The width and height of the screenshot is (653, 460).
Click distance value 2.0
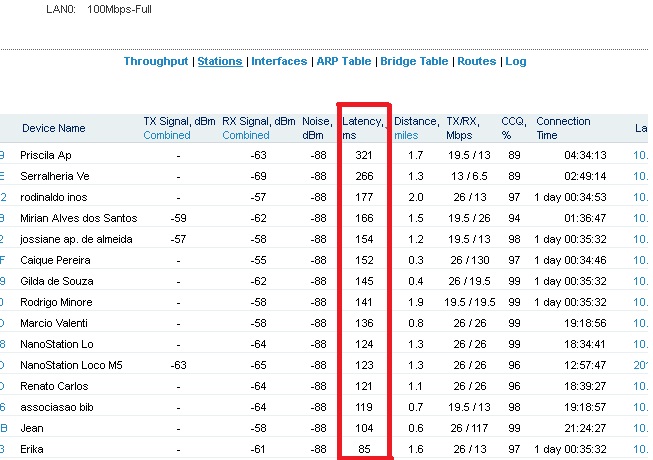click(416, 197)
